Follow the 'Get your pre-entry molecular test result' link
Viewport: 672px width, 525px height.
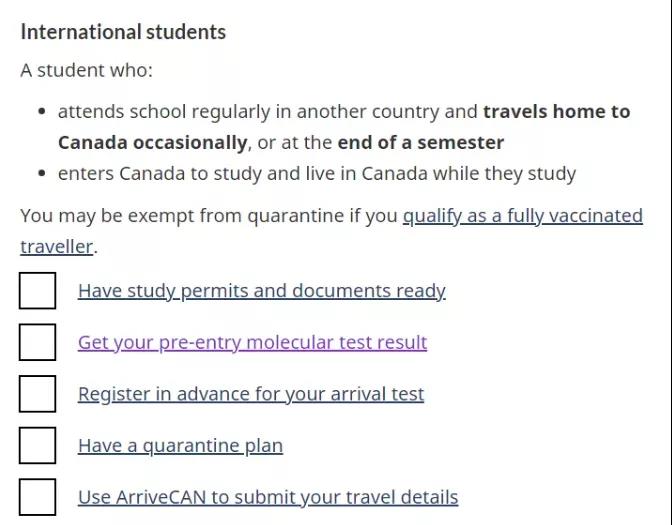pyautogui.click(x=252, y=343)
